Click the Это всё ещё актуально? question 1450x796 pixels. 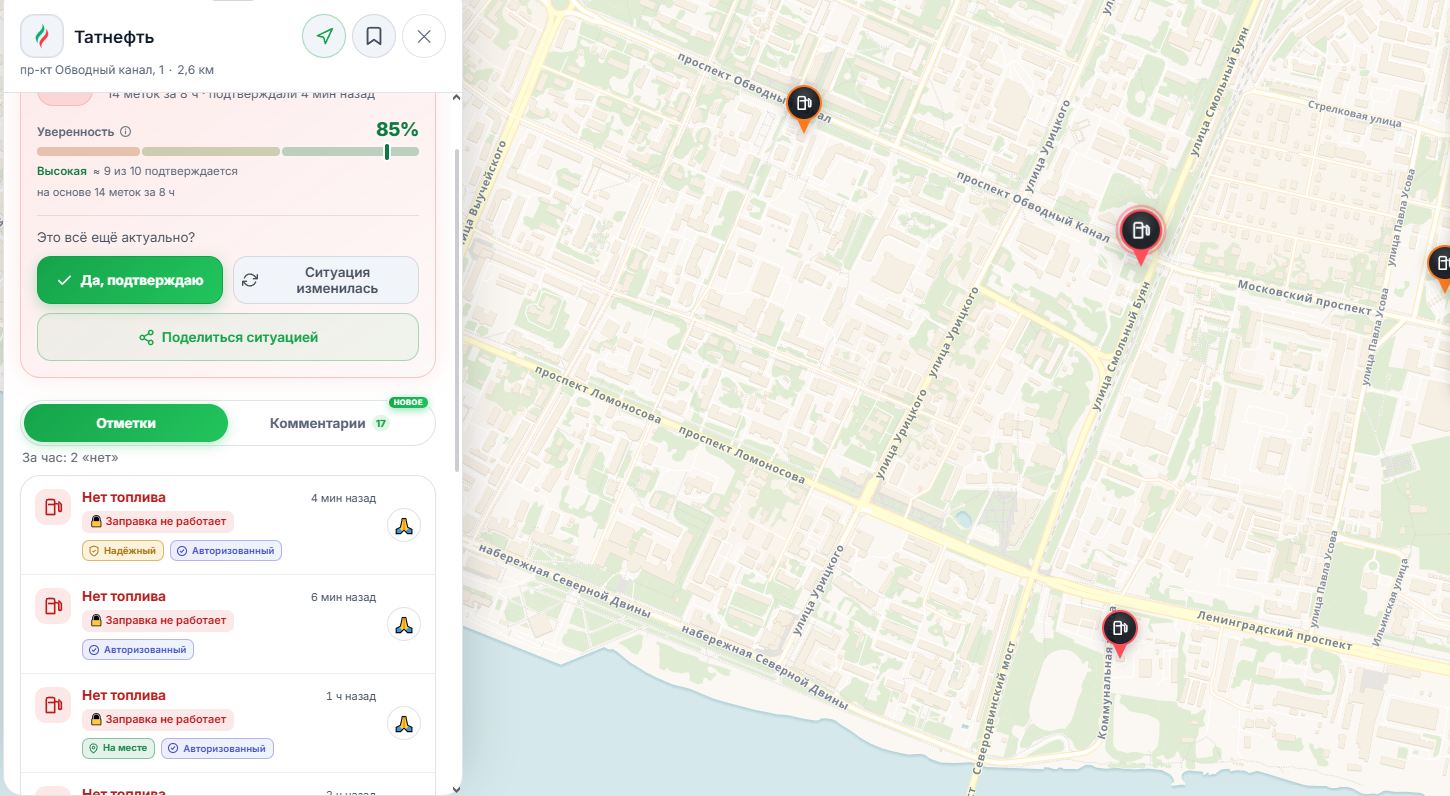click(116, 238)
